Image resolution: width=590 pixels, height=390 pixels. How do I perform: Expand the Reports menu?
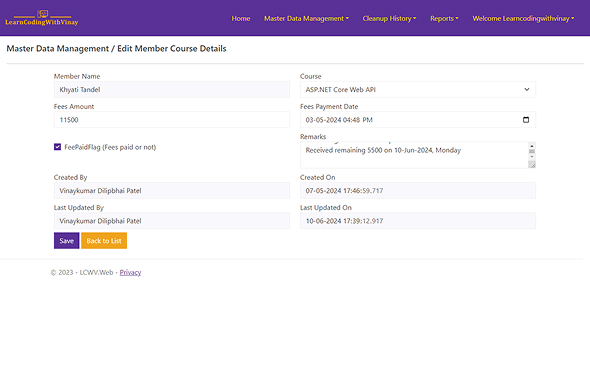[x=444, y=18]
